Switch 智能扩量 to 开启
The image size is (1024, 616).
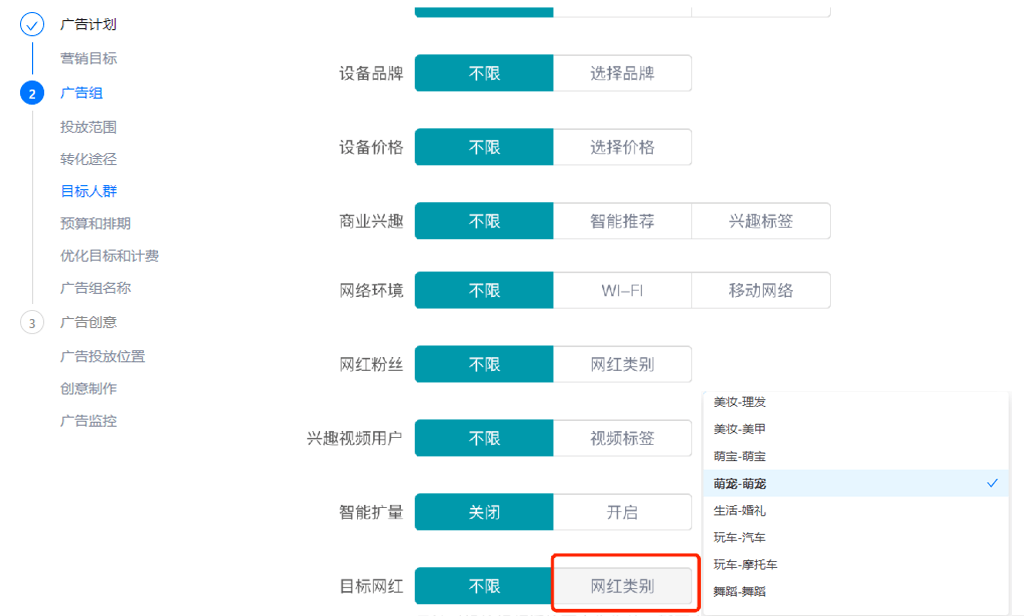tap(622, 512)
